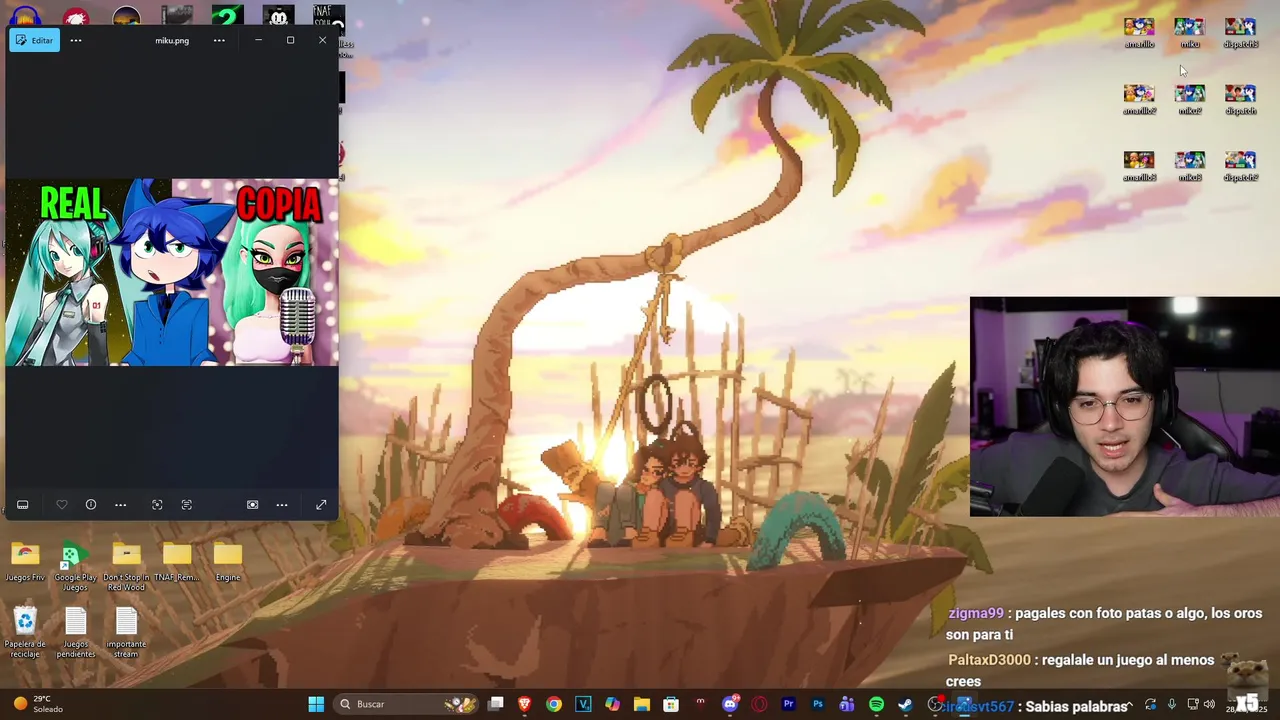Open Microsoft Store from taskbar

click(x=671, y=704)
